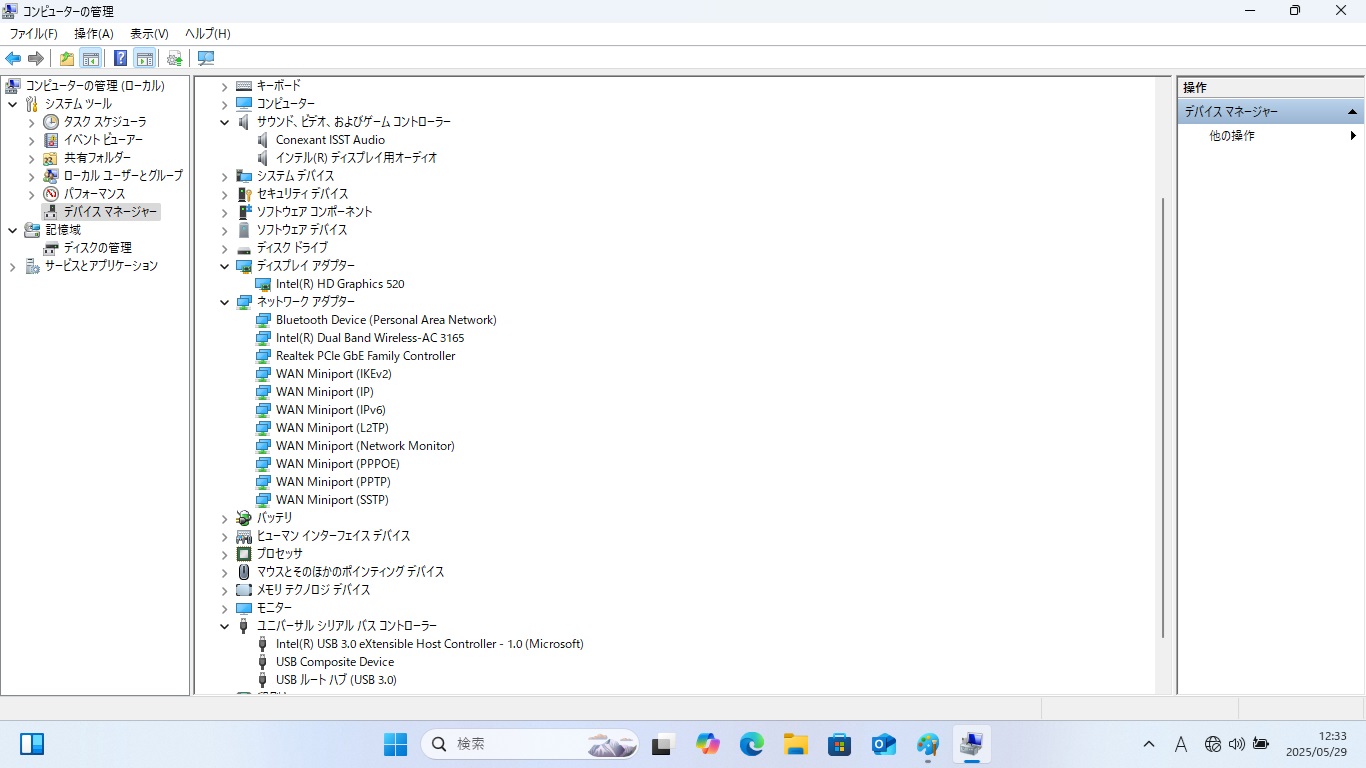Show hidden tray icons chevron

point(1149,744)
